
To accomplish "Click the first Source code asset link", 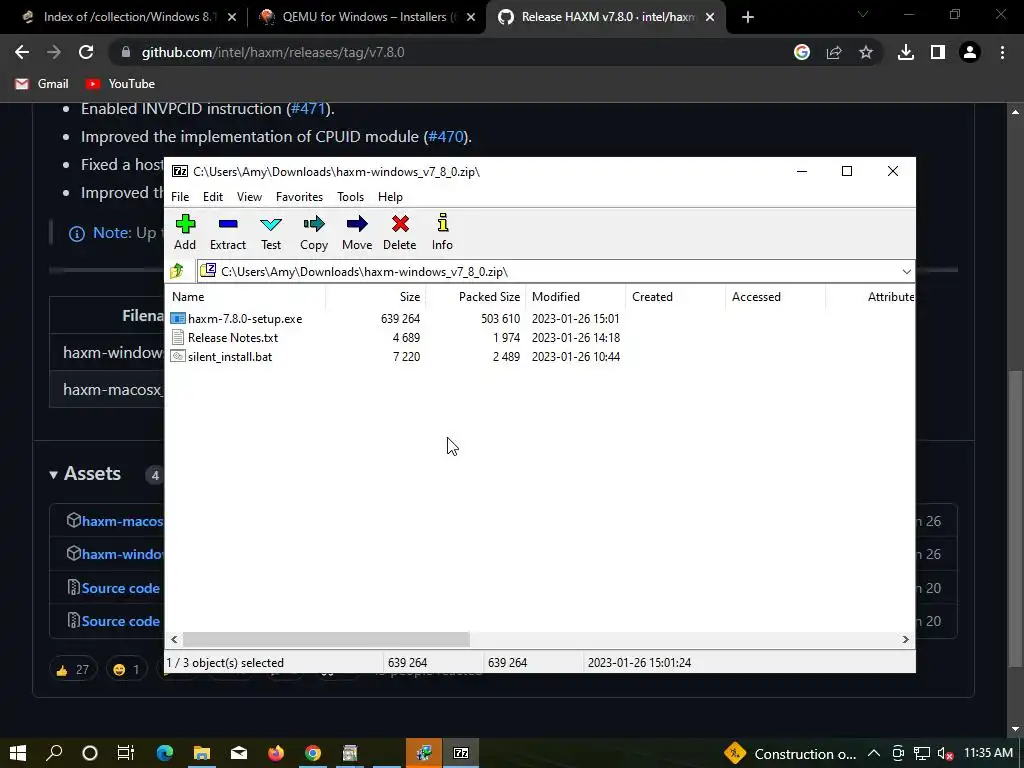I will point(120,588).
